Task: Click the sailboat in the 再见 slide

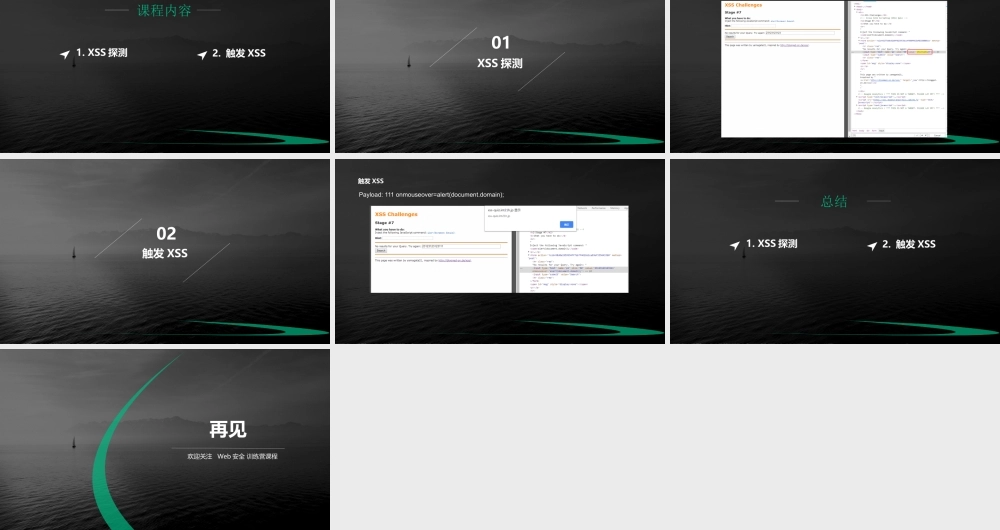Action: tap(73, 443)
